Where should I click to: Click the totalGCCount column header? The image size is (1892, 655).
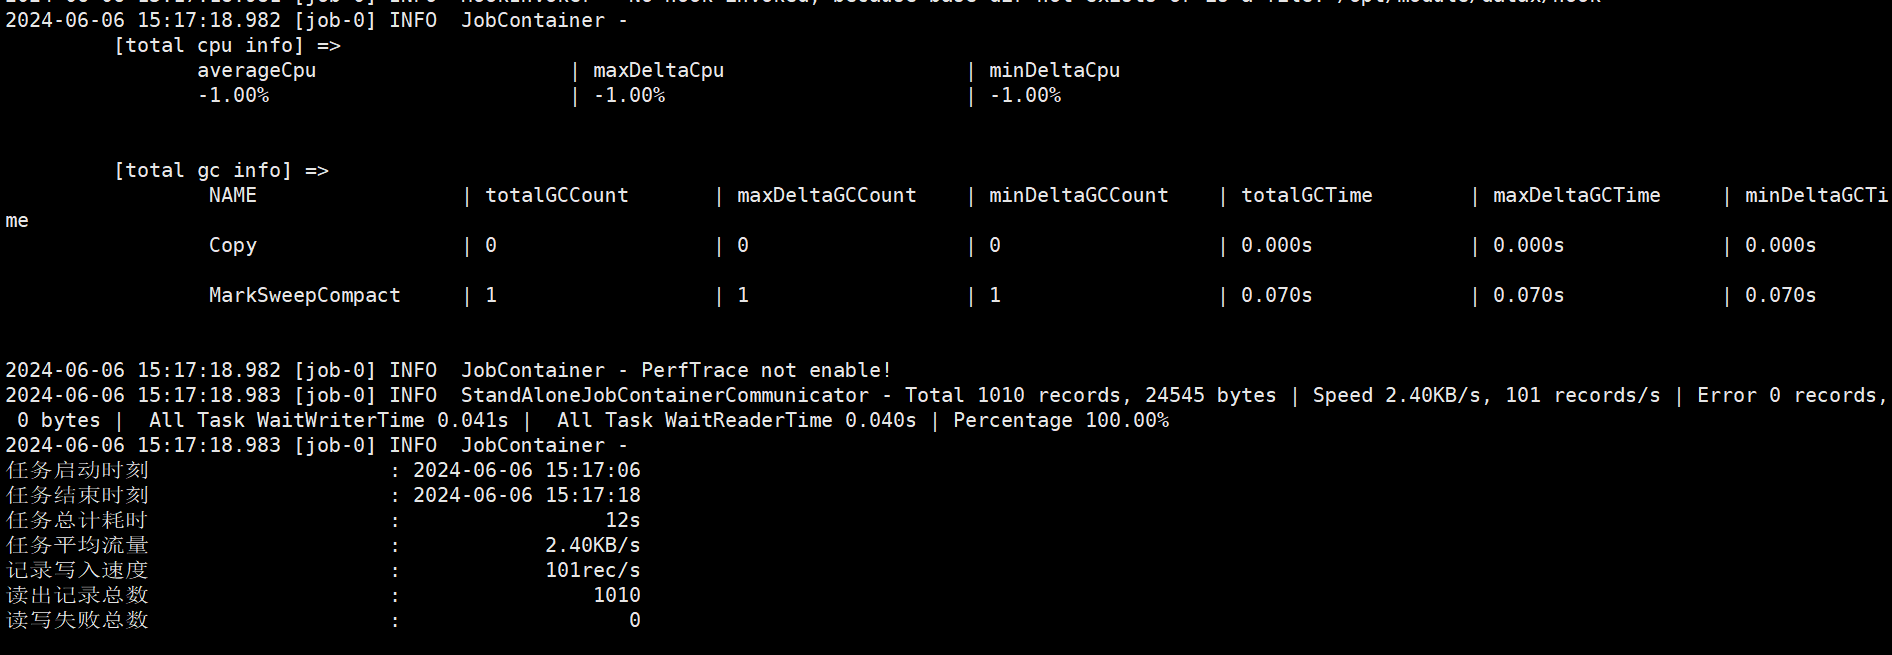557,195
